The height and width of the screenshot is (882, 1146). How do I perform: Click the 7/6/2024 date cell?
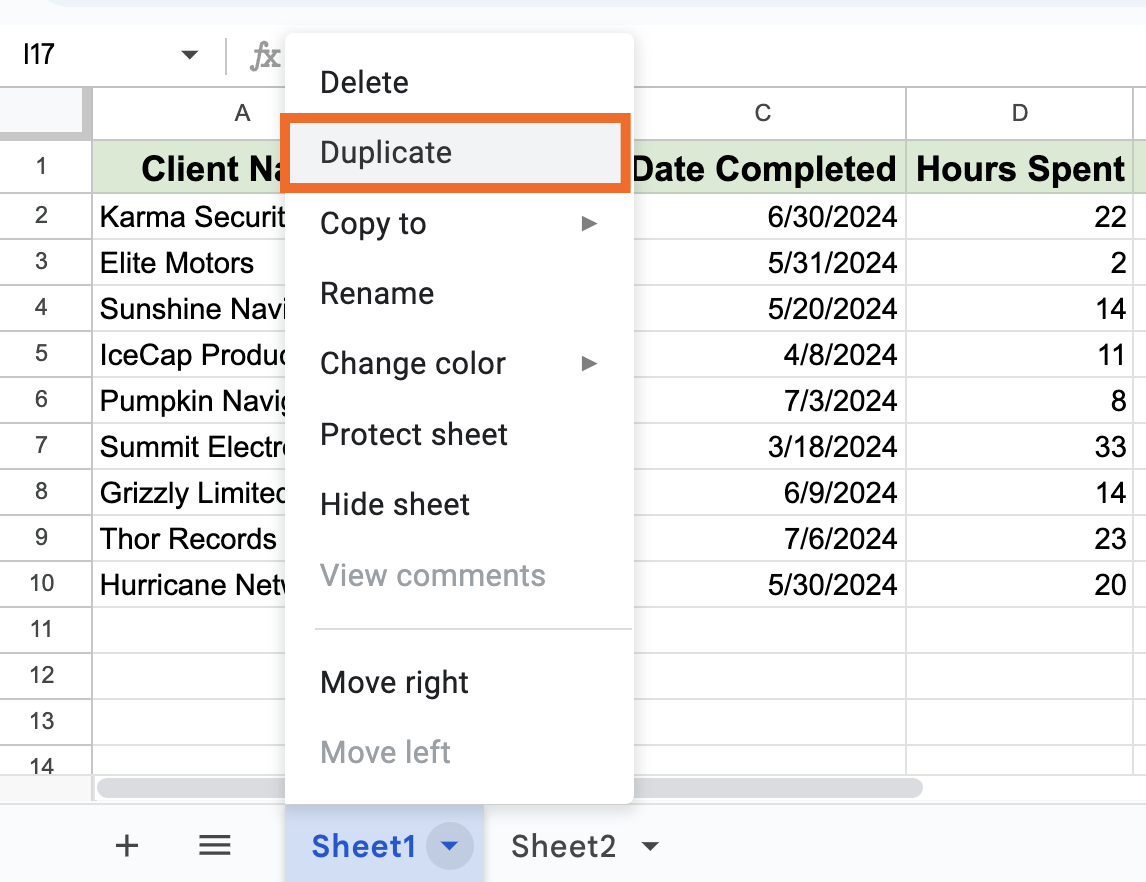[x=770, y=539]
